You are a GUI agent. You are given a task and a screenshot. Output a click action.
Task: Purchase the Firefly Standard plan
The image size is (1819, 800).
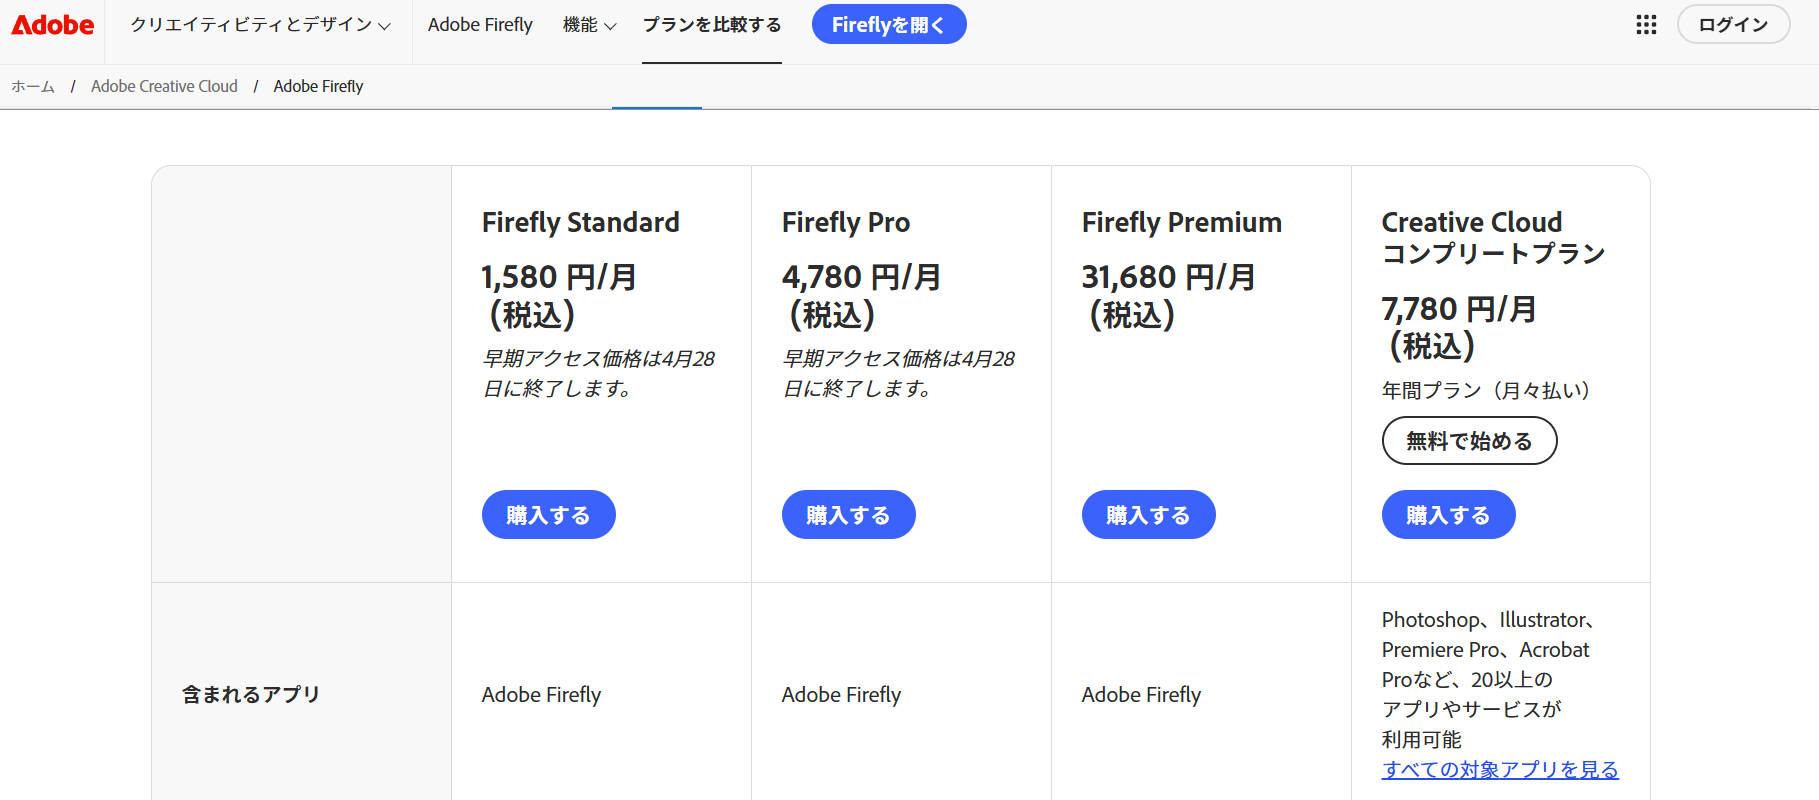click(x=549, y=514)
